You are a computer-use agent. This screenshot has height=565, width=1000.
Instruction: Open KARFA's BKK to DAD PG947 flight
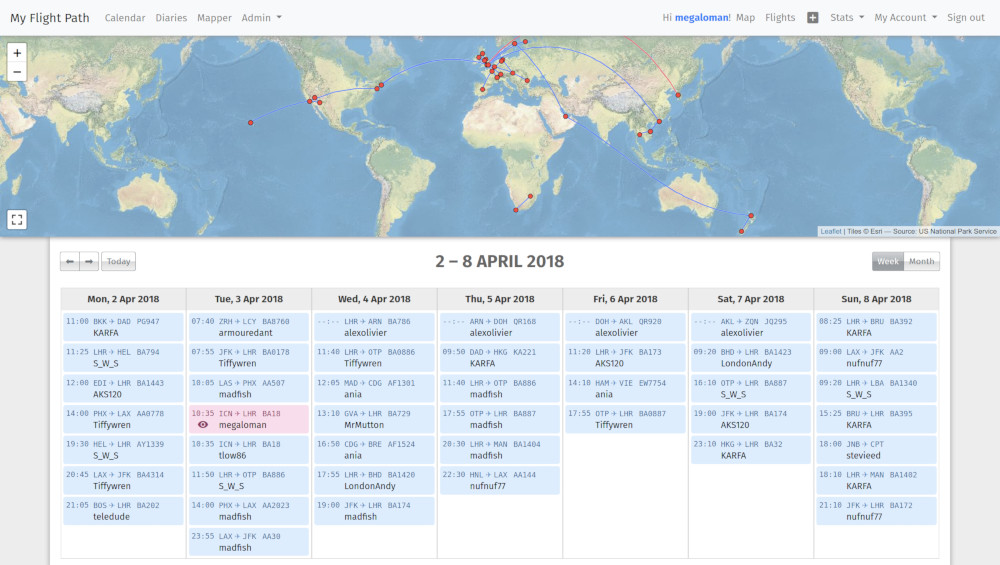[123, 327]
